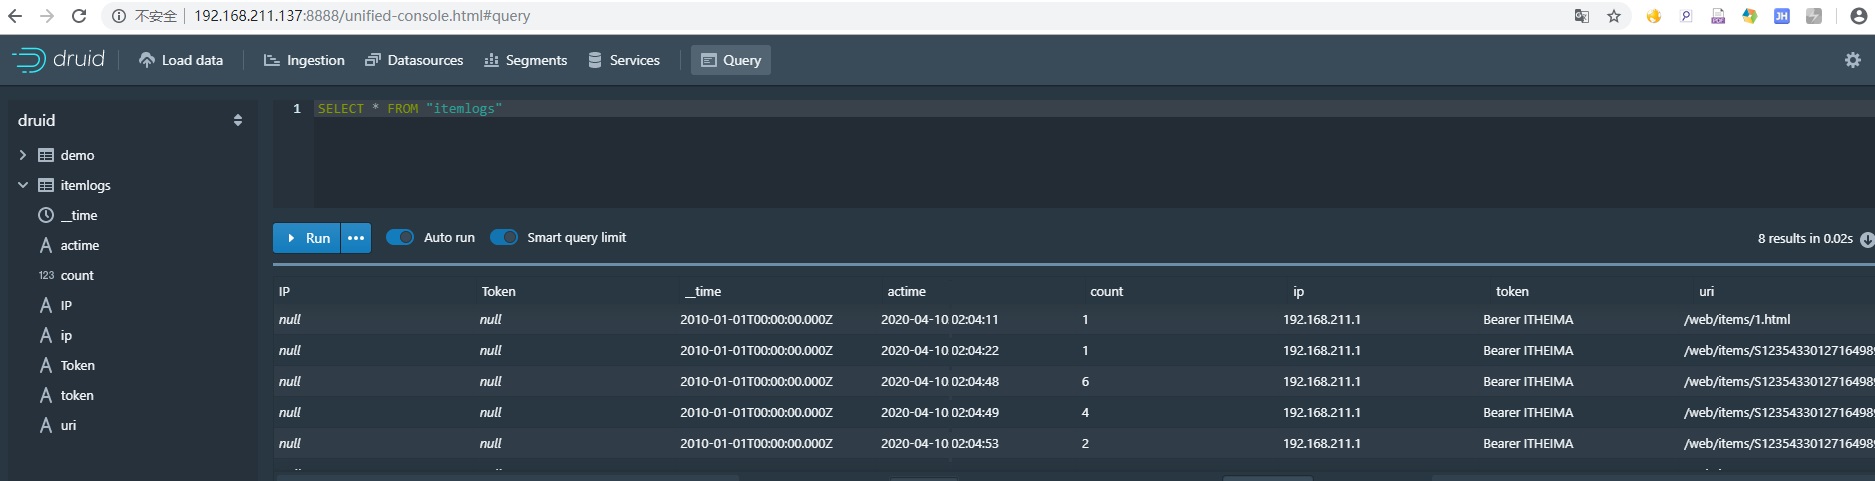Viewport: 1875px width, 481px height.
Task: Expand the demo datasource tree
Action: pos(23,155)
